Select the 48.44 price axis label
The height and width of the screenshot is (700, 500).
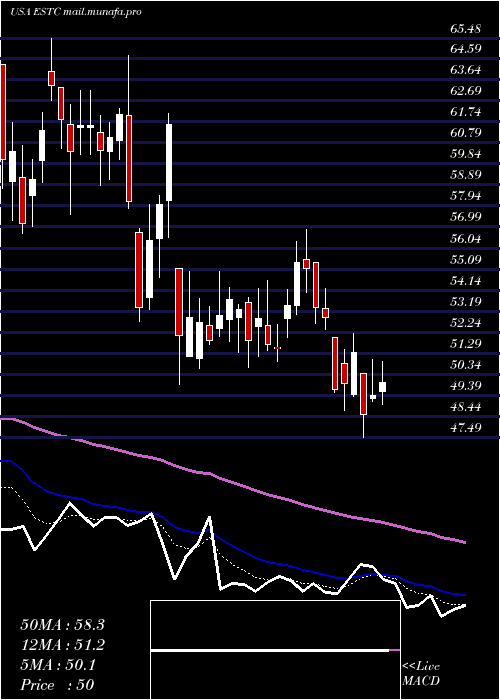[x=466, y=407]
